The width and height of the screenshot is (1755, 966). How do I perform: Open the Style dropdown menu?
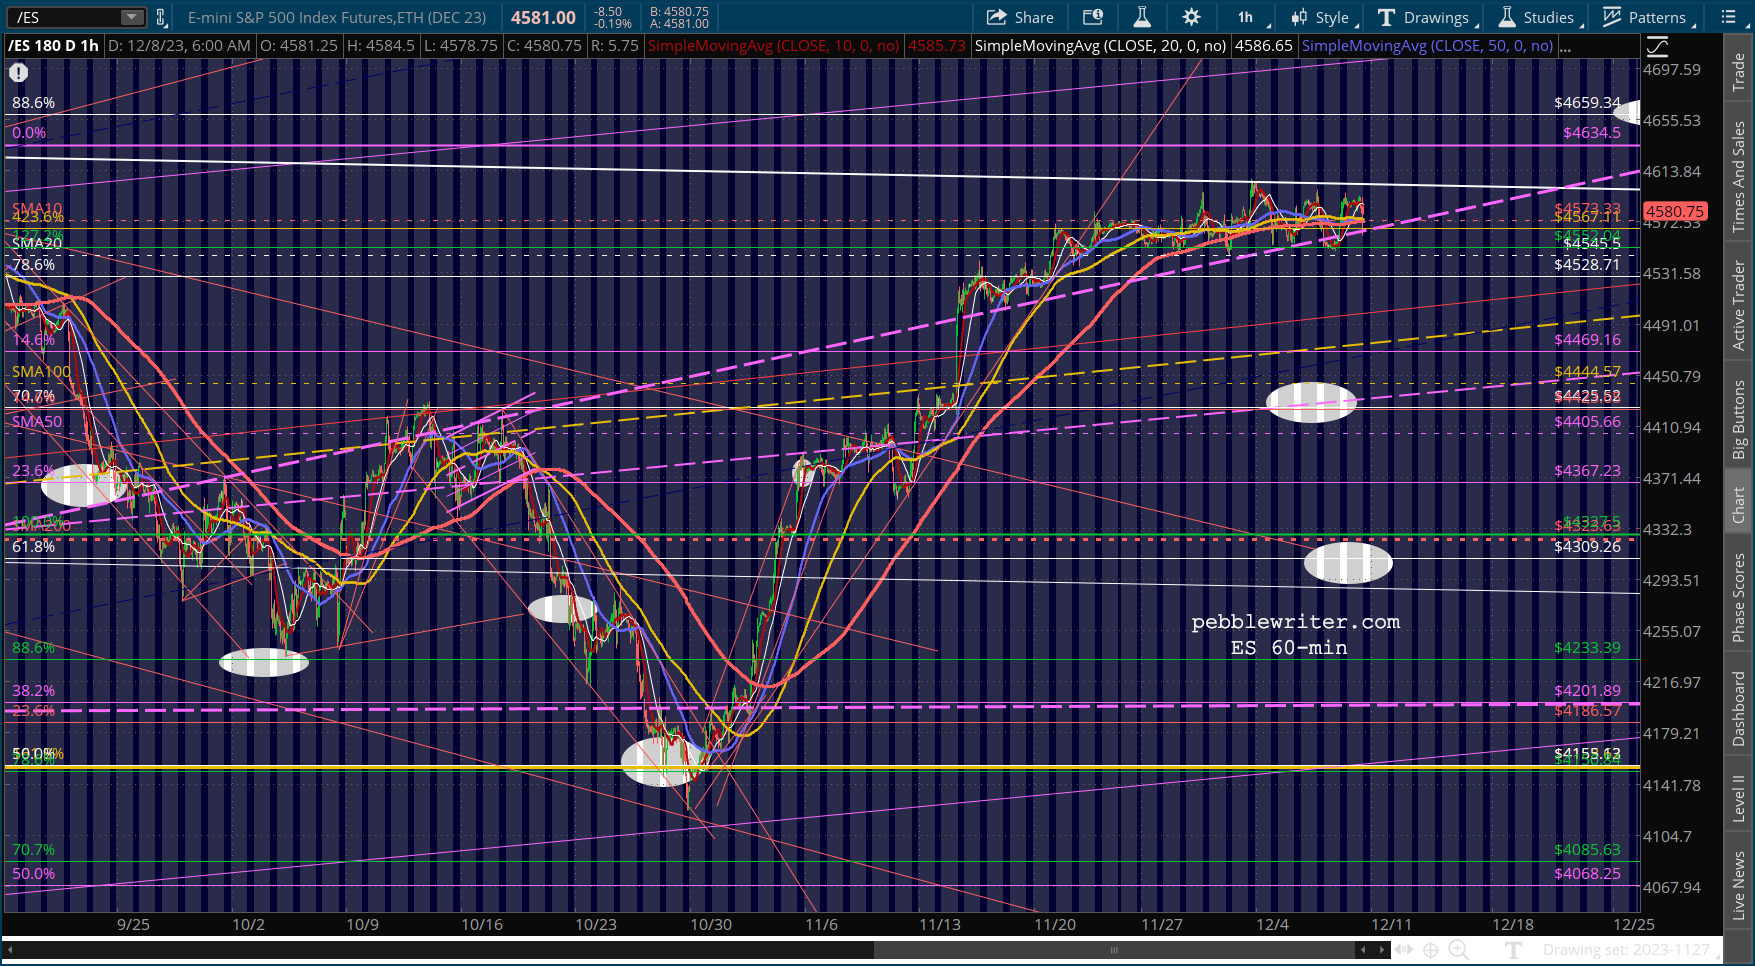pos(1324,17)
